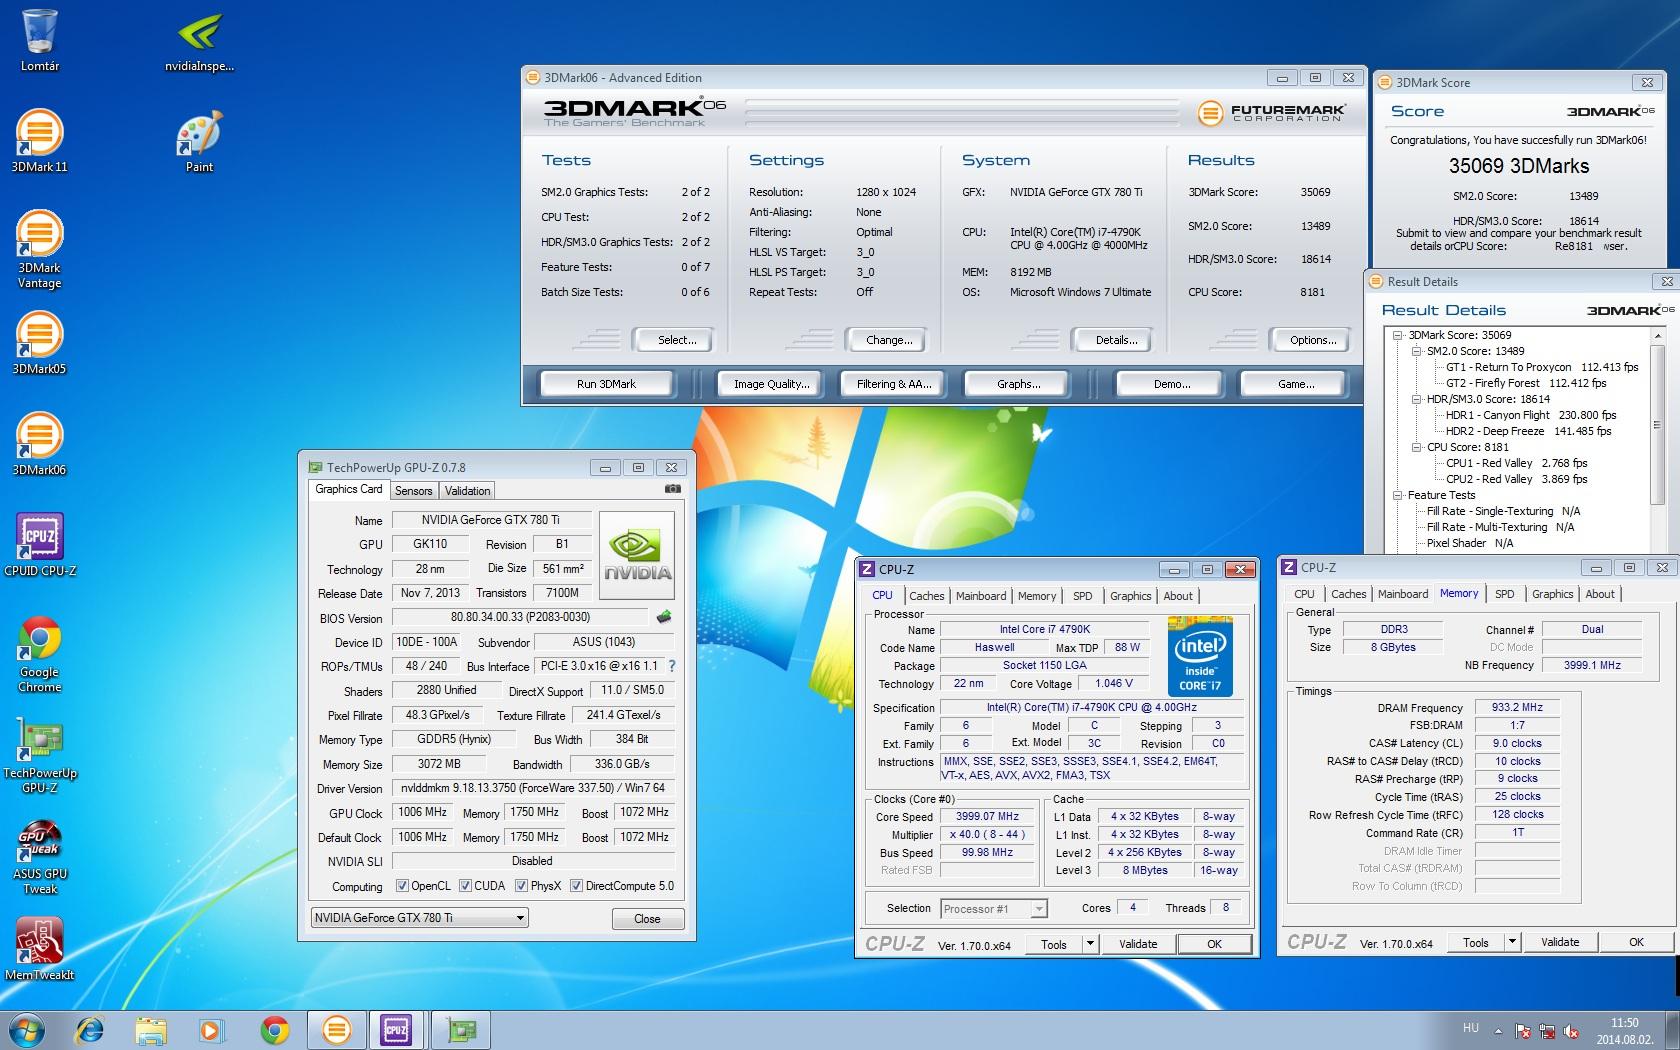Select the 3DMark 11 desktop icon

tap(40, 141)
